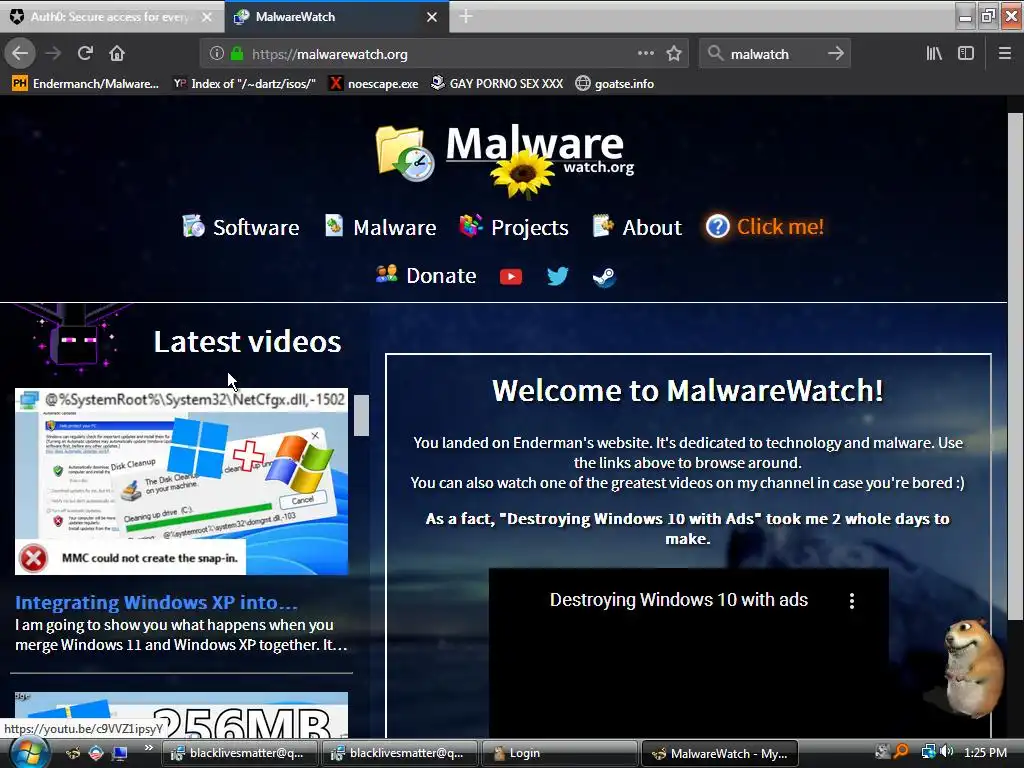Viewport: 1024px width, 768px height.
Task: Toggle the browser sidebar view
Action: (966, 54)
